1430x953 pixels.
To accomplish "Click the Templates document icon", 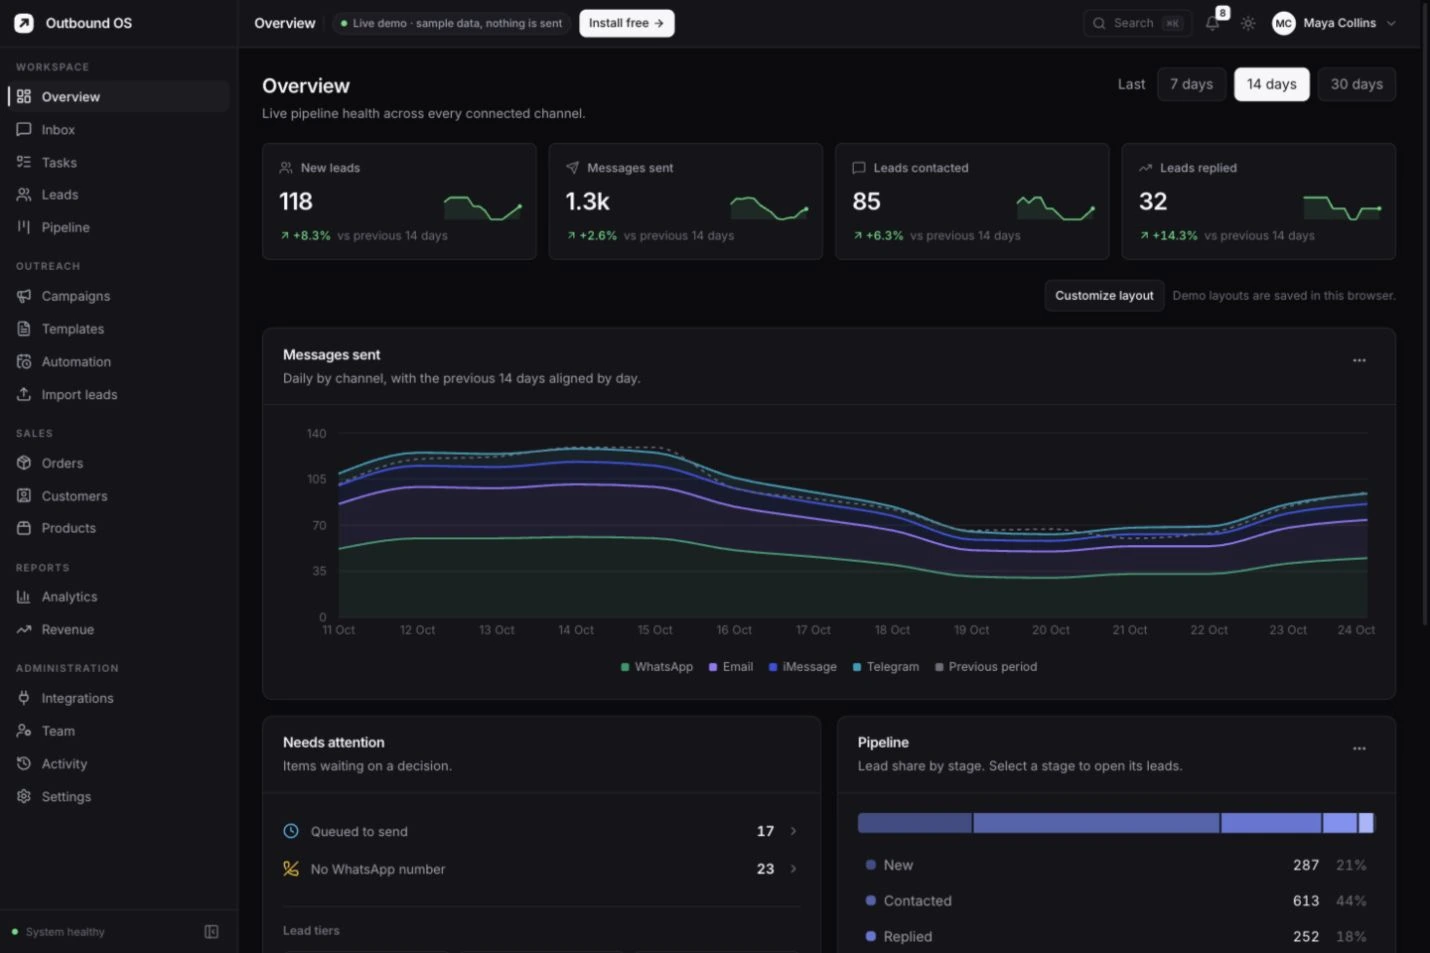I will pos(24,329).
